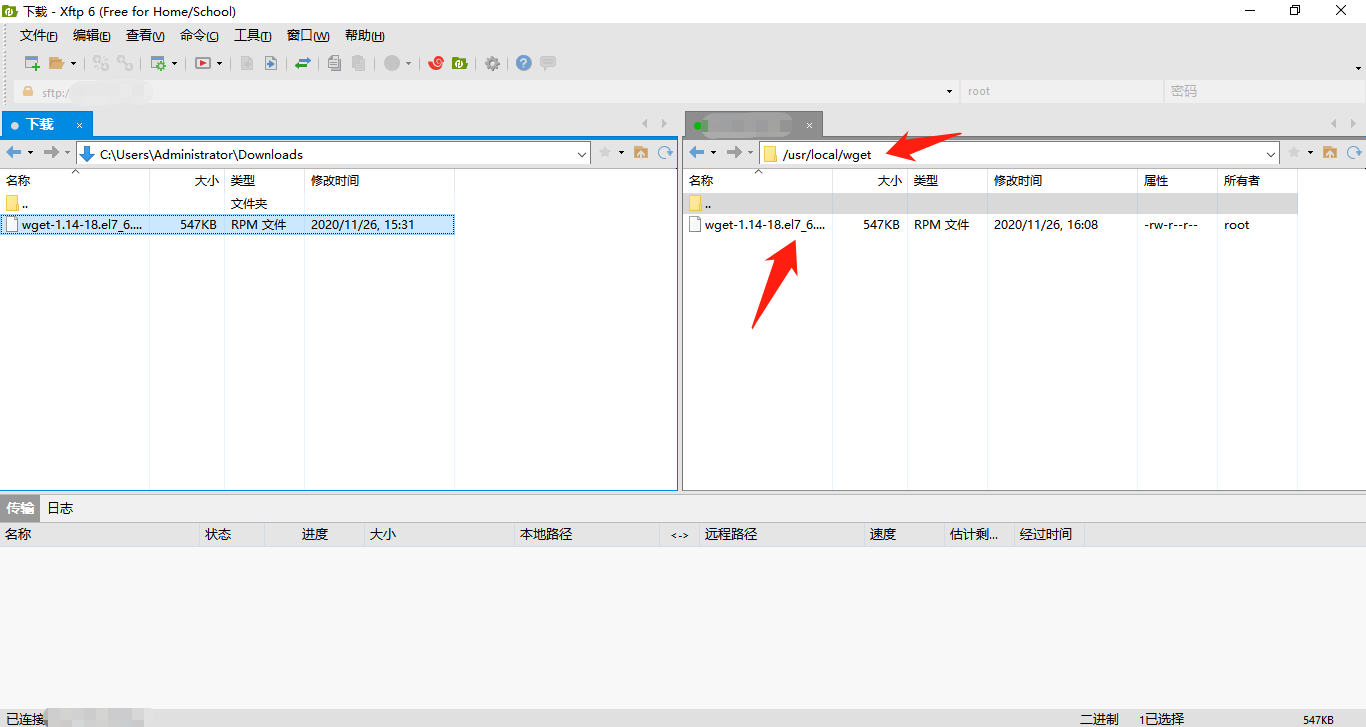This screenshot has width=1366, height=727.
Task: Expand the local path dropdown chevron
Action: tap(582, 154)
